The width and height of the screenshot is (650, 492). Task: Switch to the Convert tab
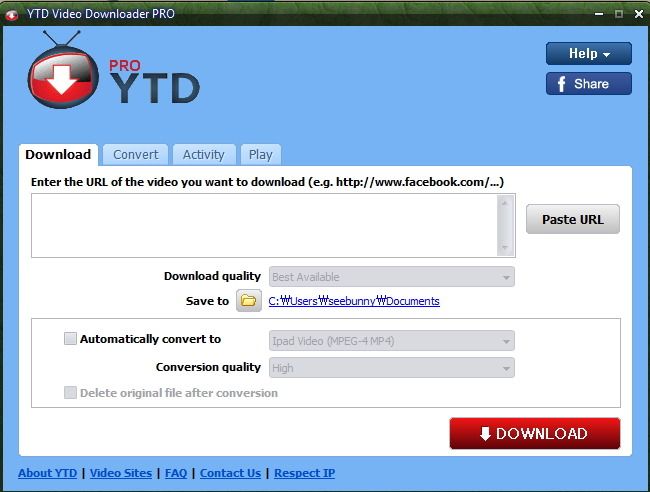tap(136, 155)
